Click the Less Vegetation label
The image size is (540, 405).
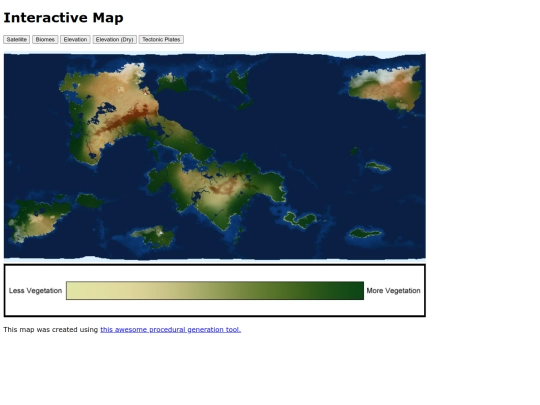click(x=35, y=291)
